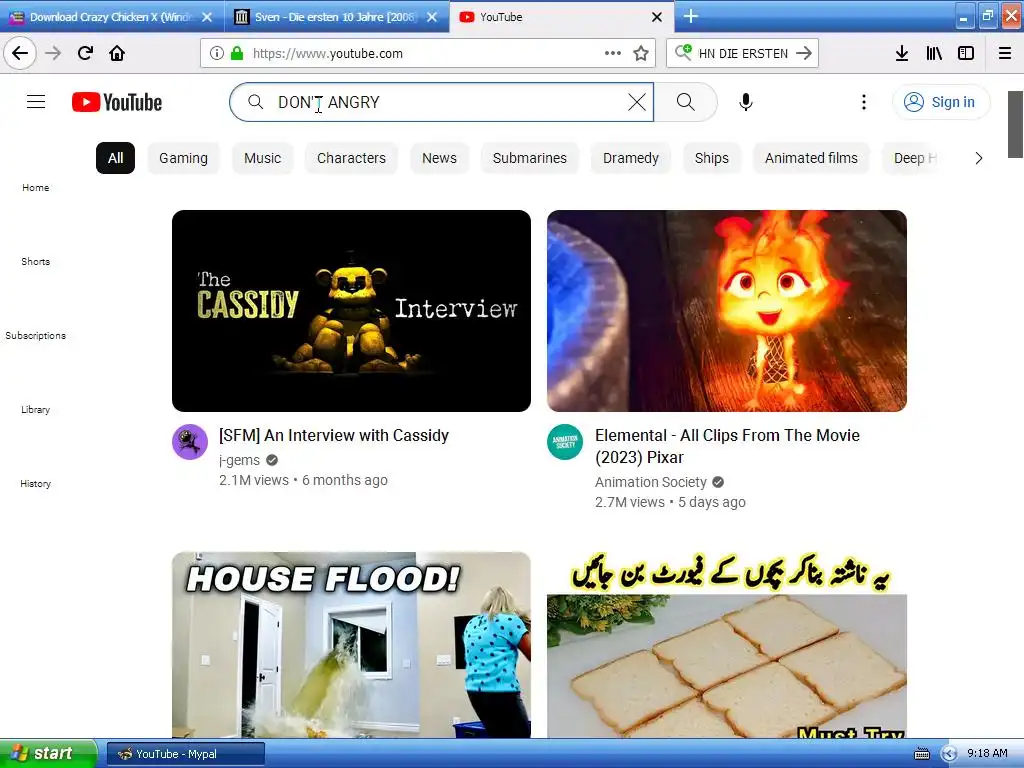Click the keyboard icon in system tray
Image resolution: width=1024 pixels, height=768 pixels.
point(921,754)
